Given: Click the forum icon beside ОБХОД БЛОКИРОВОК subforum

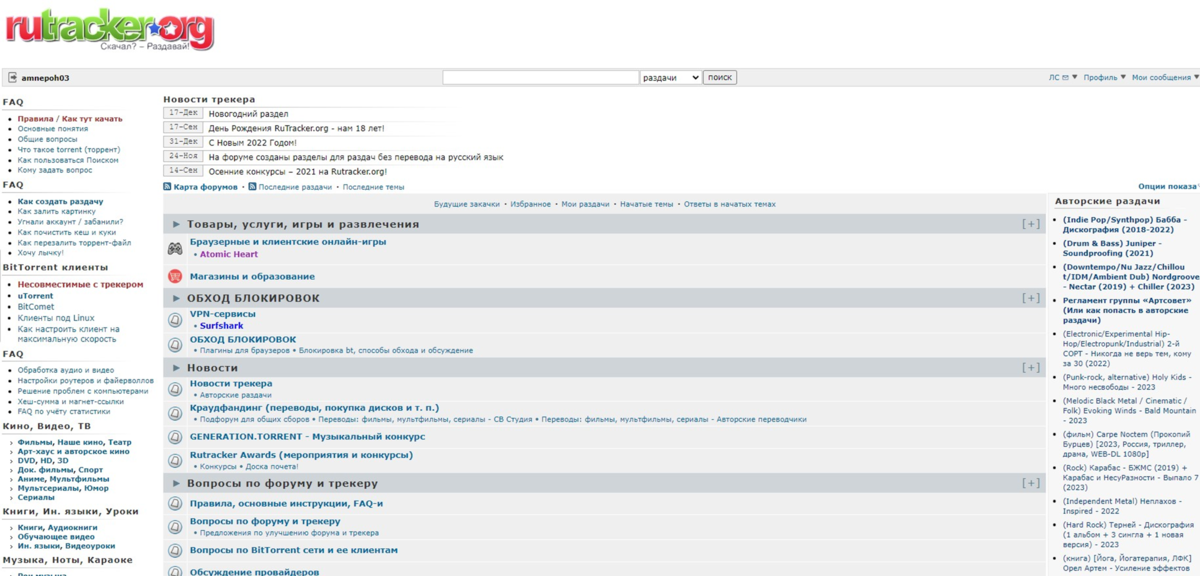Looking at the screenshot, I should 175,344.
